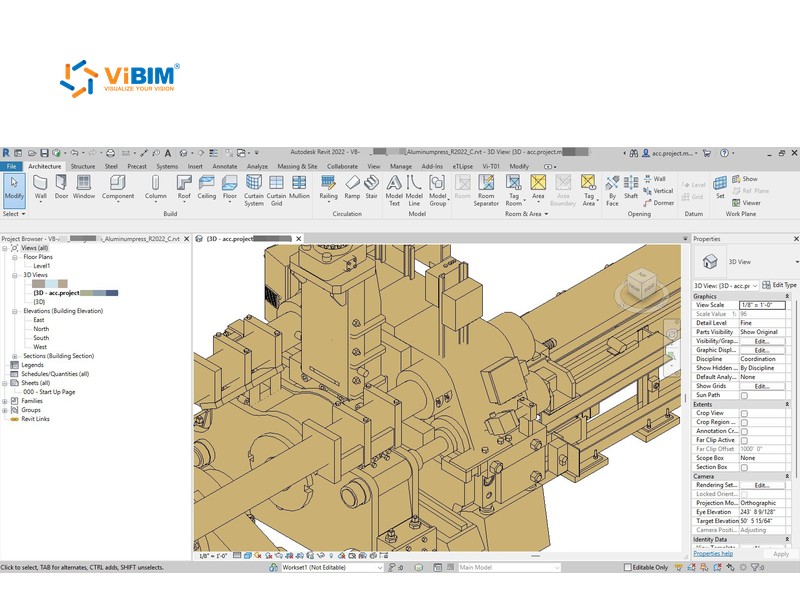Open the Room & Area panel dropdown

click(x=526, y=214)
